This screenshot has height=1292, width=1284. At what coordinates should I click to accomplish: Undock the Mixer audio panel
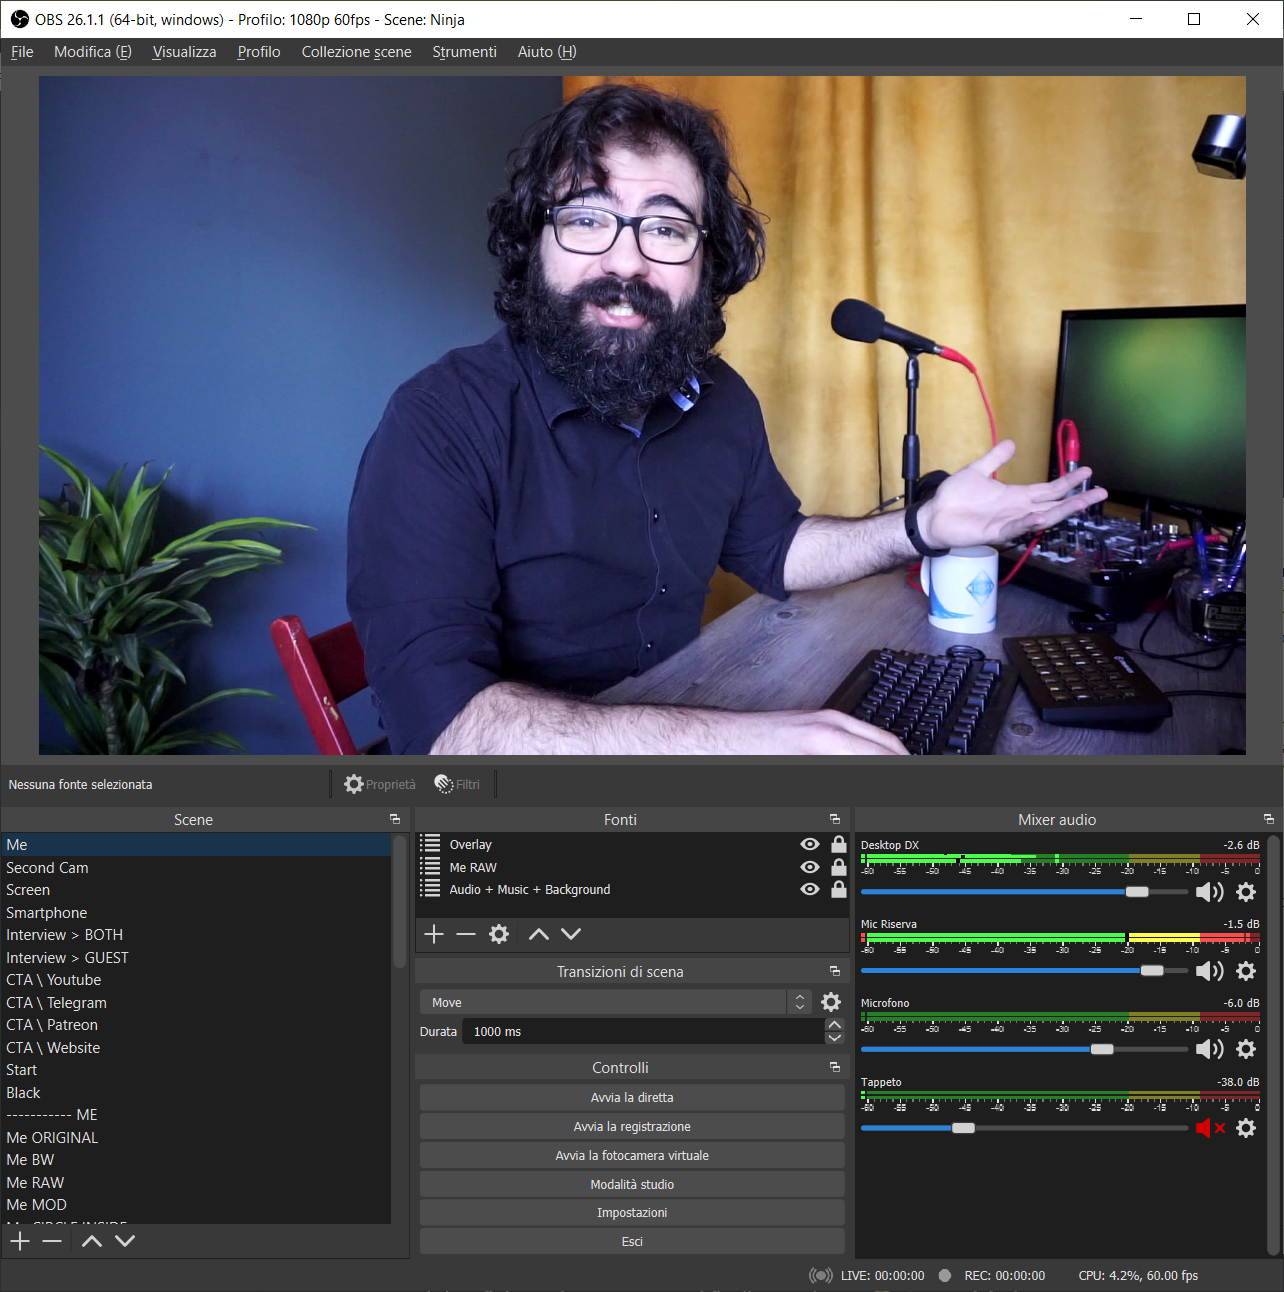[1269, 819]
